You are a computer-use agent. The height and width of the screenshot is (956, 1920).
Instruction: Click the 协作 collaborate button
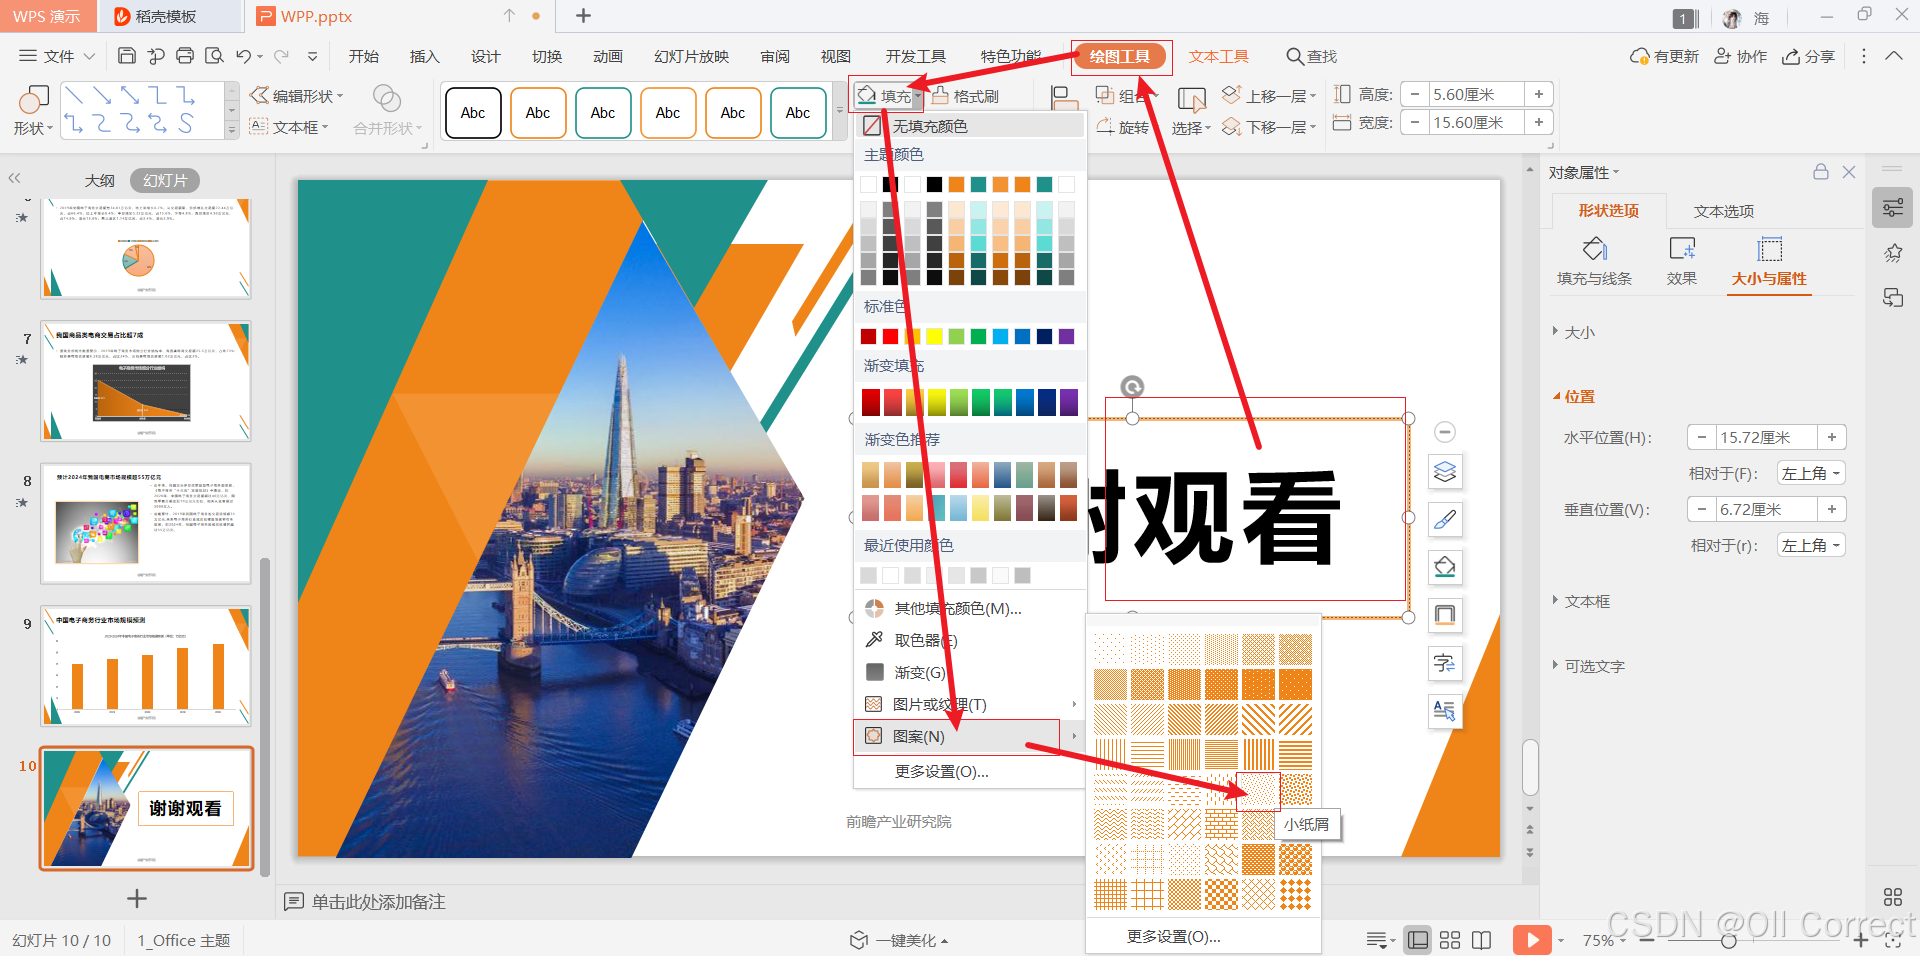1741,56
